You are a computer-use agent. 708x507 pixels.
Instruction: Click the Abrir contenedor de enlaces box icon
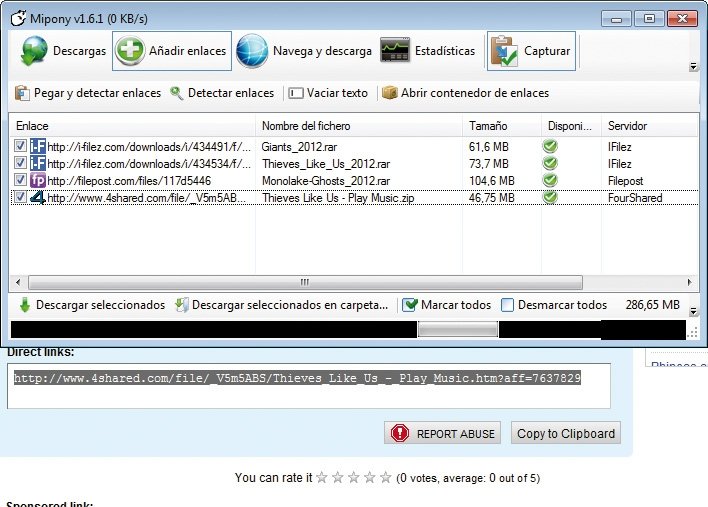pos(389,93)
